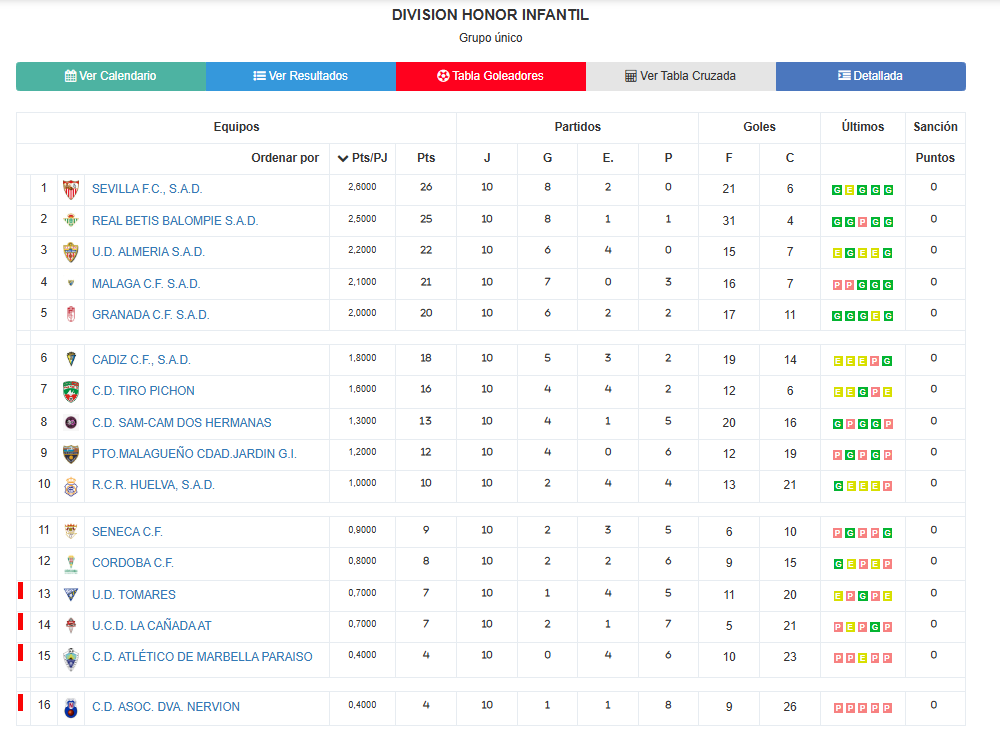Open SEVILLA F.C., S.A.D. team link

tap(147, 189)
